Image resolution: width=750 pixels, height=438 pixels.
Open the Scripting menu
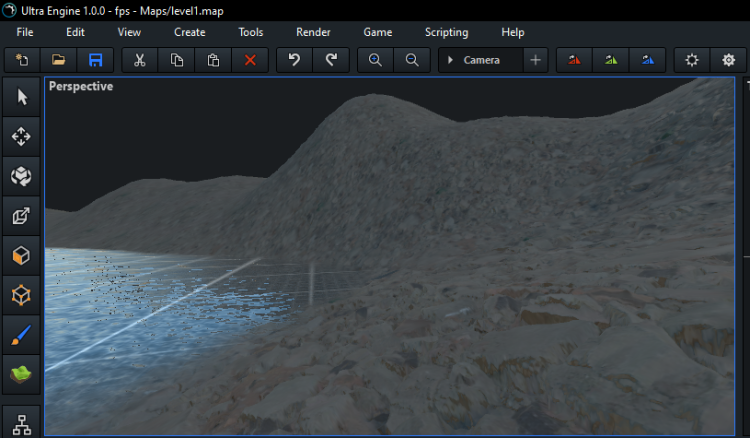pyautogui.click(x=446, y=32)
